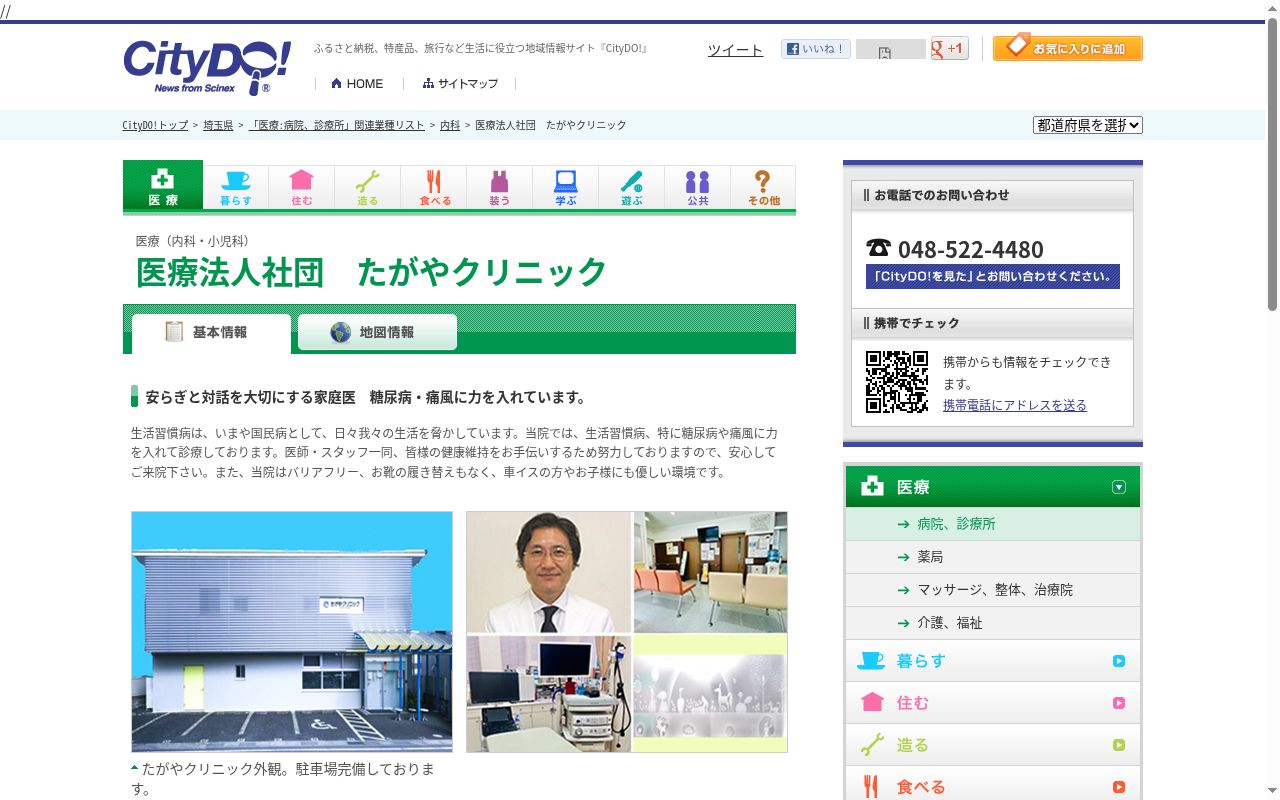Click the 携帯でチェック panel header
This screenshot has height=800, width=1280.
pos(992,323)
